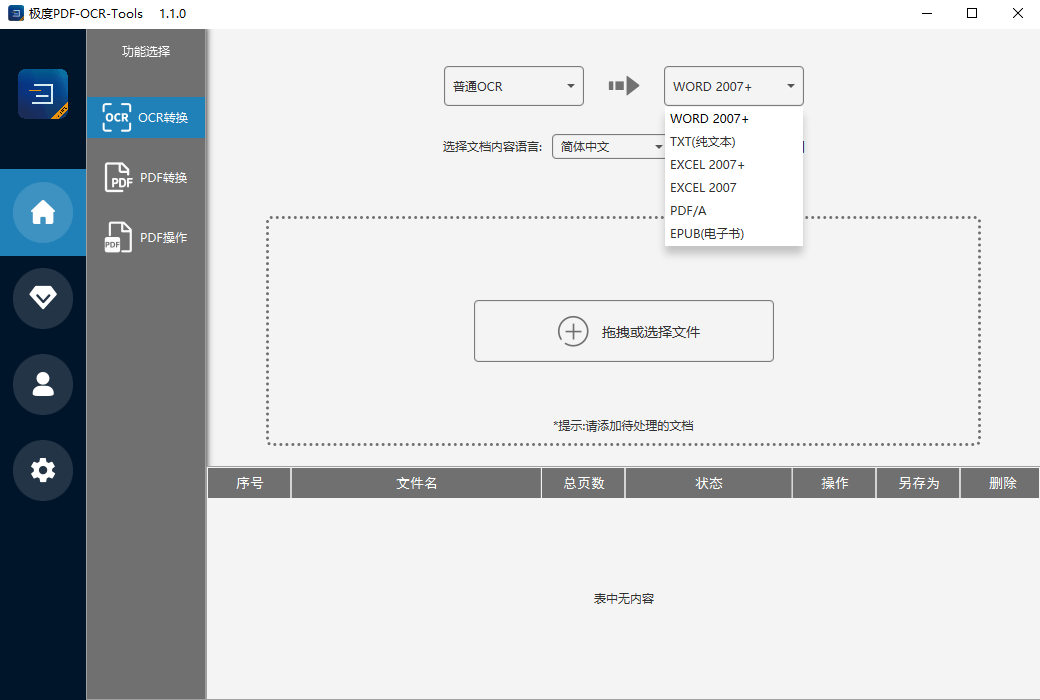The image size is (1040, 700).
Task: Click the plus circle add-file icon
Action: pos(573,331)
